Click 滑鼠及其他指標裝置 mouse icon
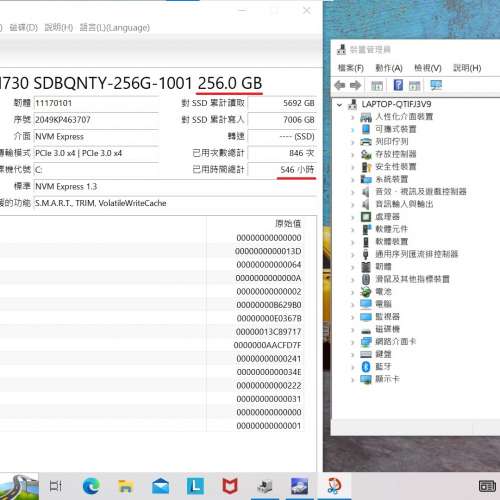This screenshot has width=500, height=500. (x=366, y=279)
